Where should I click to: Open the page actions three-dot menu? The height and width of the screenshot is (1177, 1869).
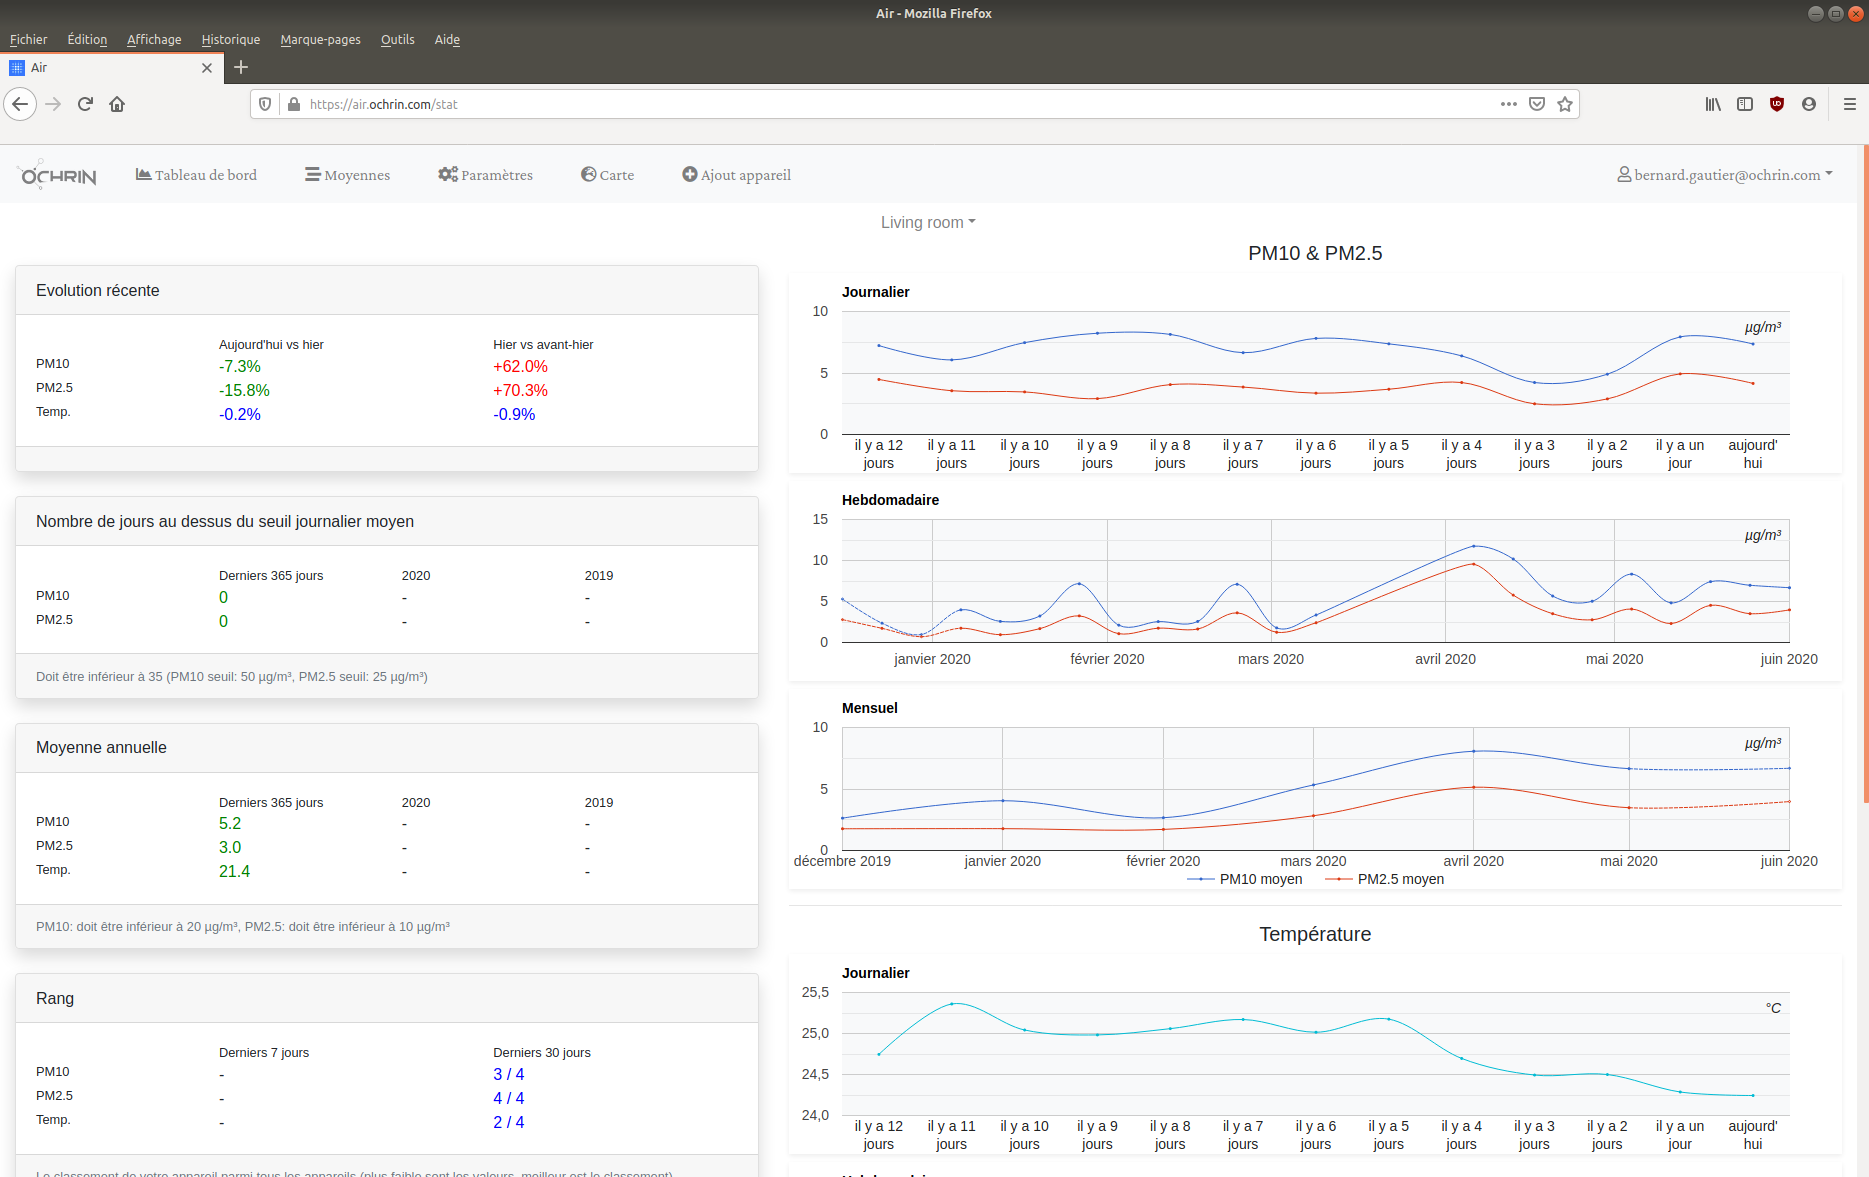click(1509, 104)
